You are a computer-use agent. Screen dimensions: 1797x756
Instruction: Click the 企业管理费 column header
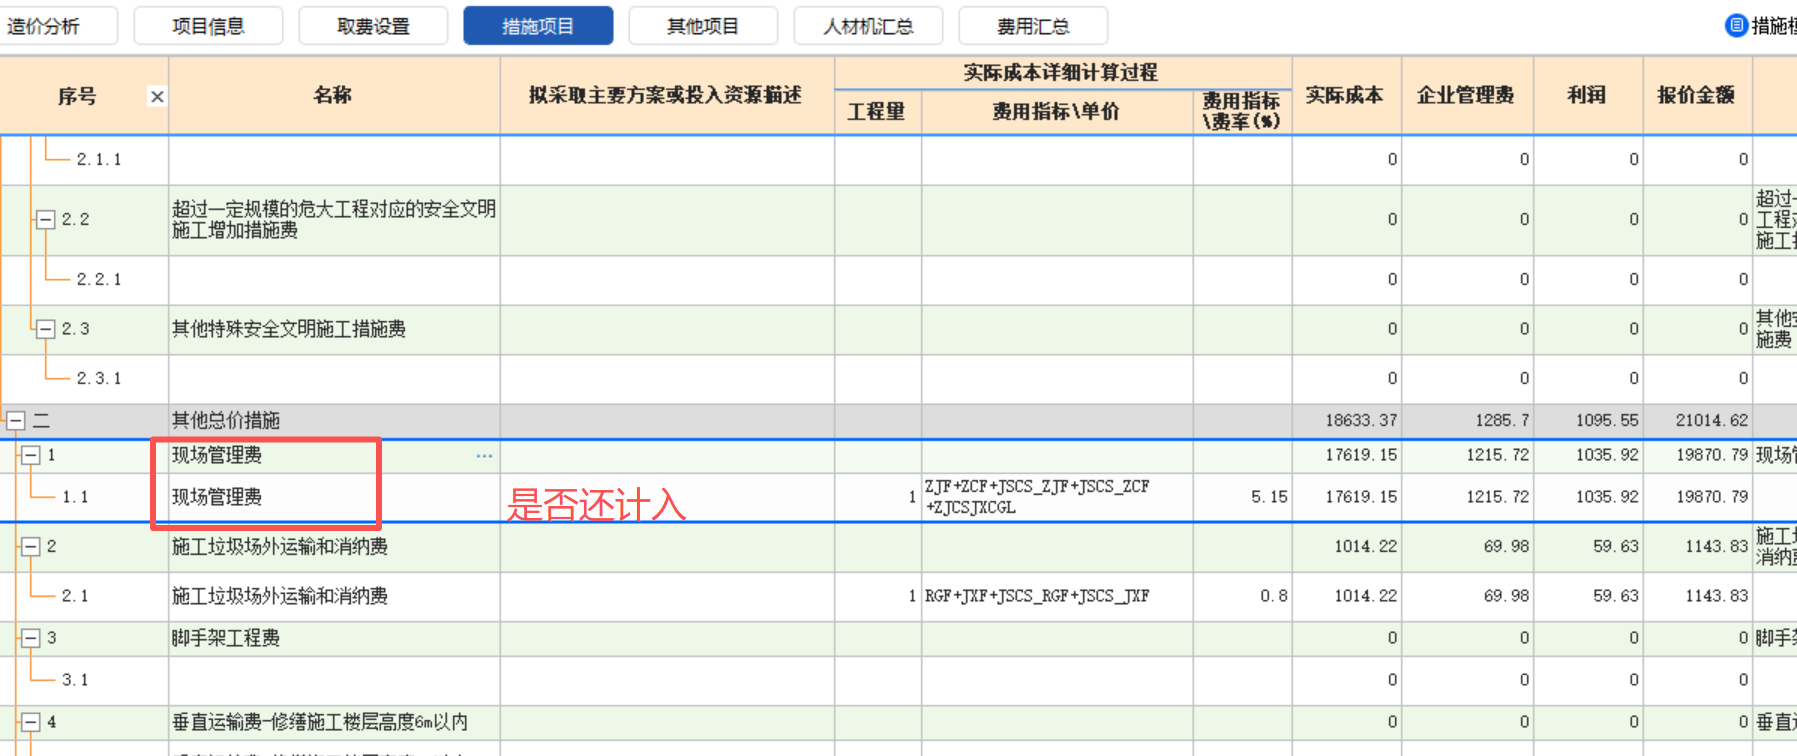[x=1467, y=95]
